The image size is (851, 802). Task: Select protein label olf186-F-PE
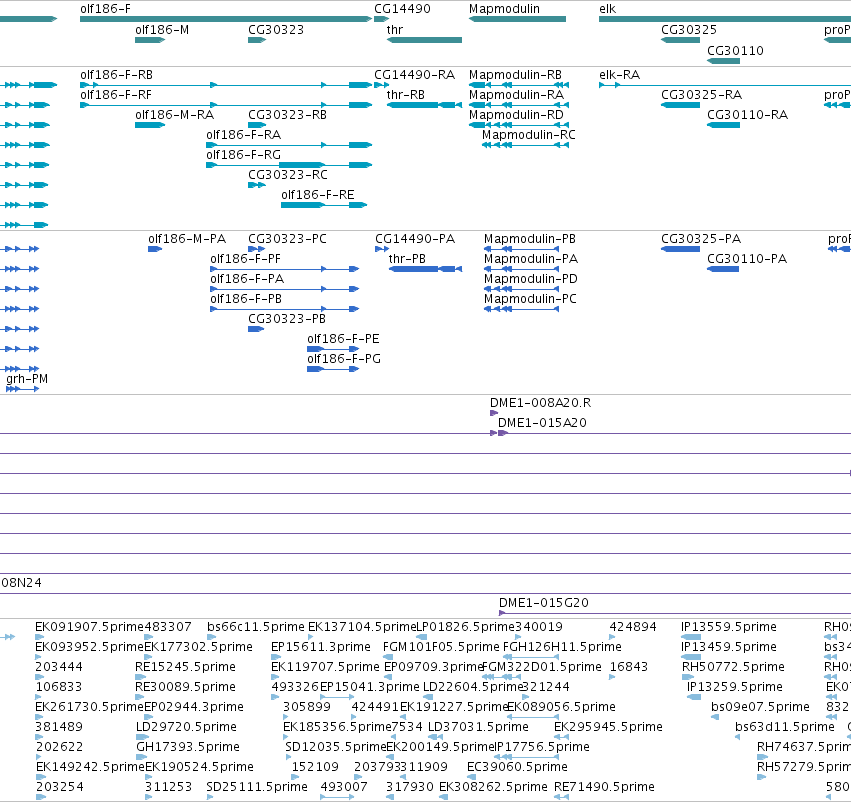point(343,340)
